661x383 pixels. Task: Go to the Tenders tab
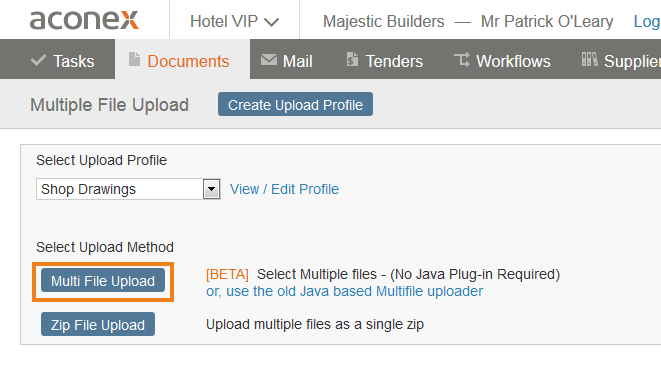coord(384,61)
